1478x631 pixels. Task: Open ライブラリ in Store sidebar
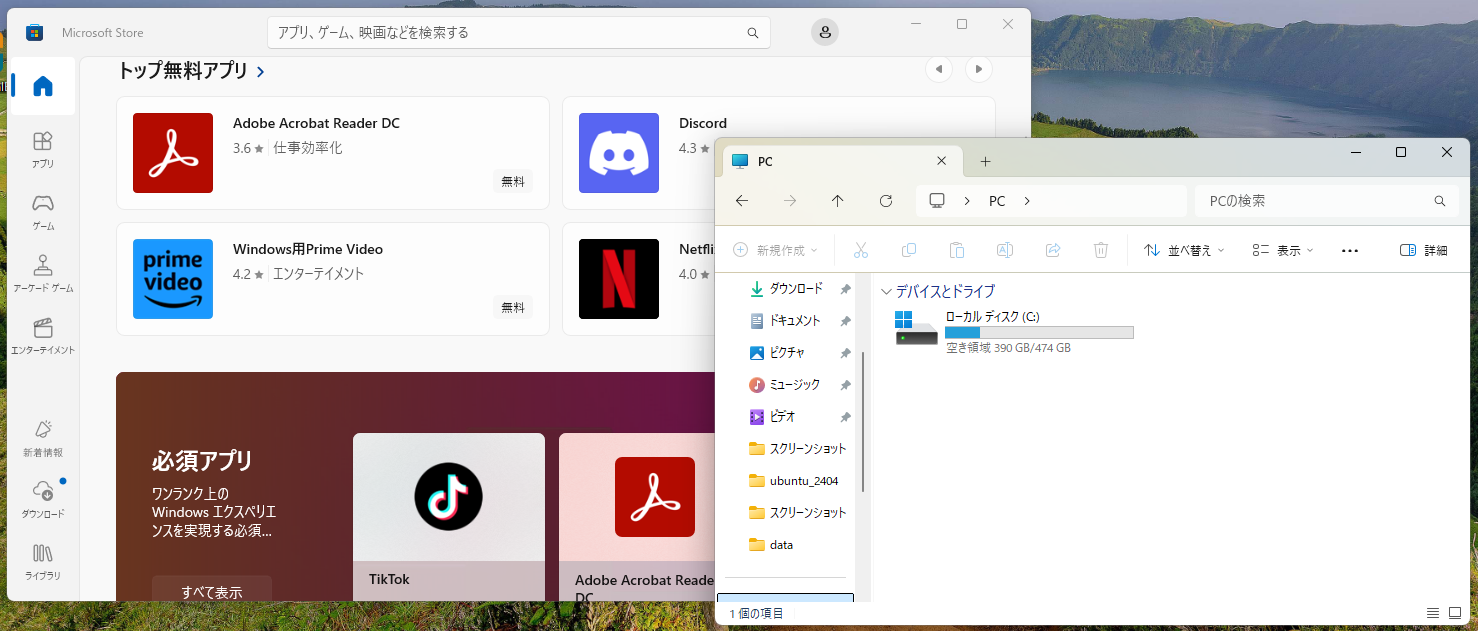pos(43,560)
